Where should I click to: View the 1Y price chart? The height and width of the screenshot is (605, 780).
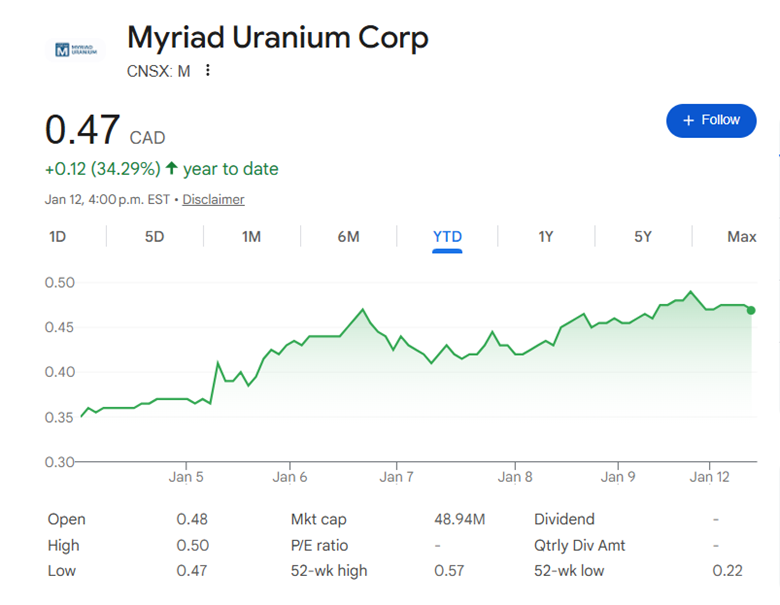546,237
